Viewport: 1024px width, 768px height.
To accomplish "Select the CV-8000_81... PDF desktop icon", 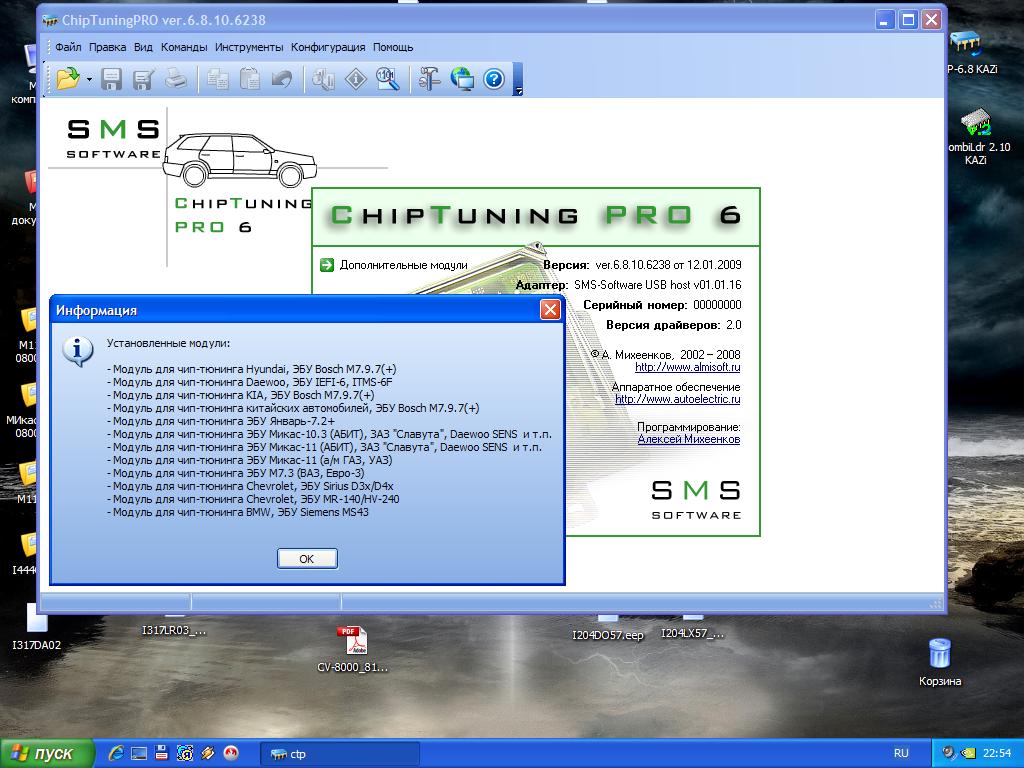I will pyautogui.click(x=352, y=648).
